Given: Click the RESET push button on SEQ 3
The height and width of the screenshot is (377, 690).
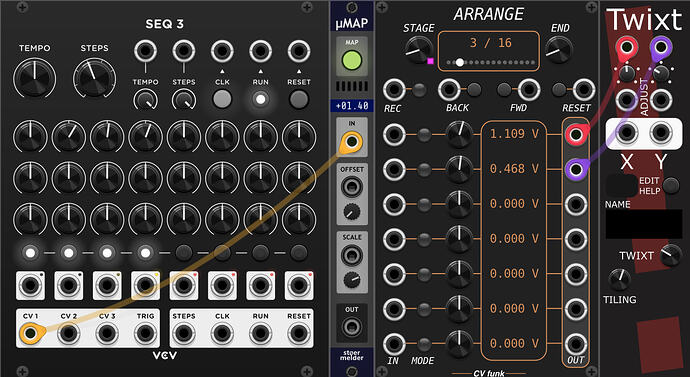Looking at the screenshot, I should (299, 99).
